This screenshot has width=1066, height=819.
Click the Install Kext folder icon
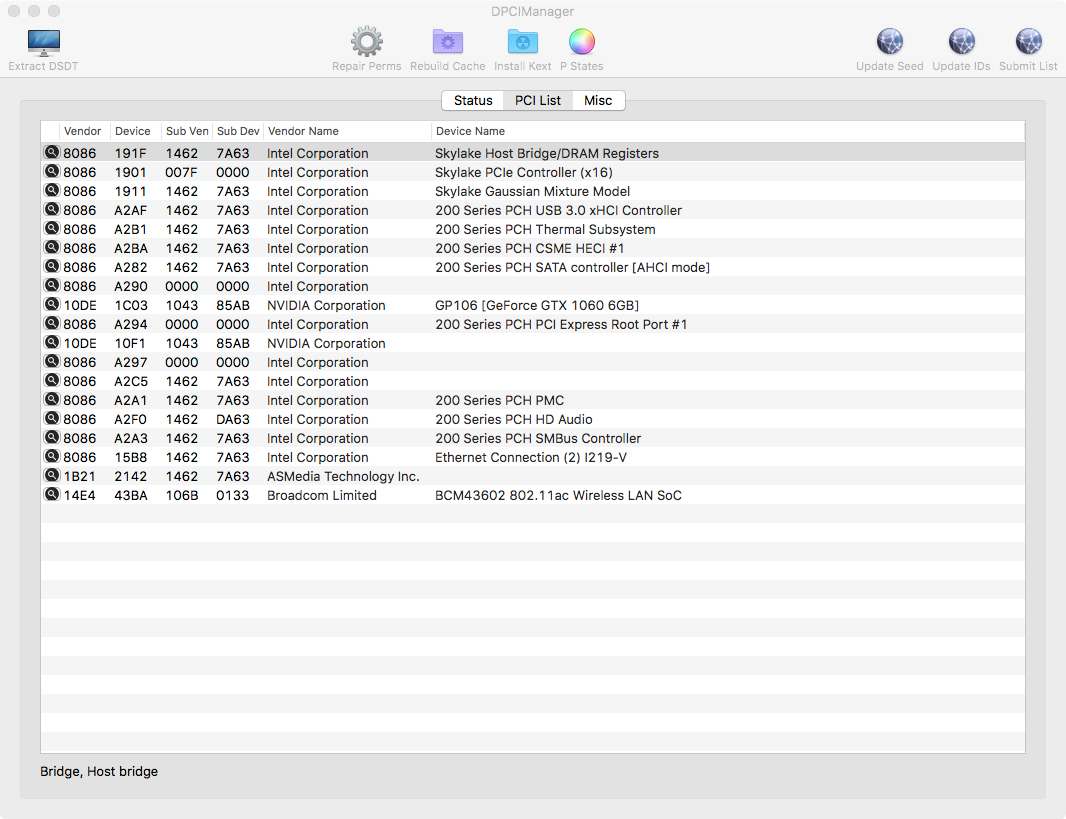(522, 42)
